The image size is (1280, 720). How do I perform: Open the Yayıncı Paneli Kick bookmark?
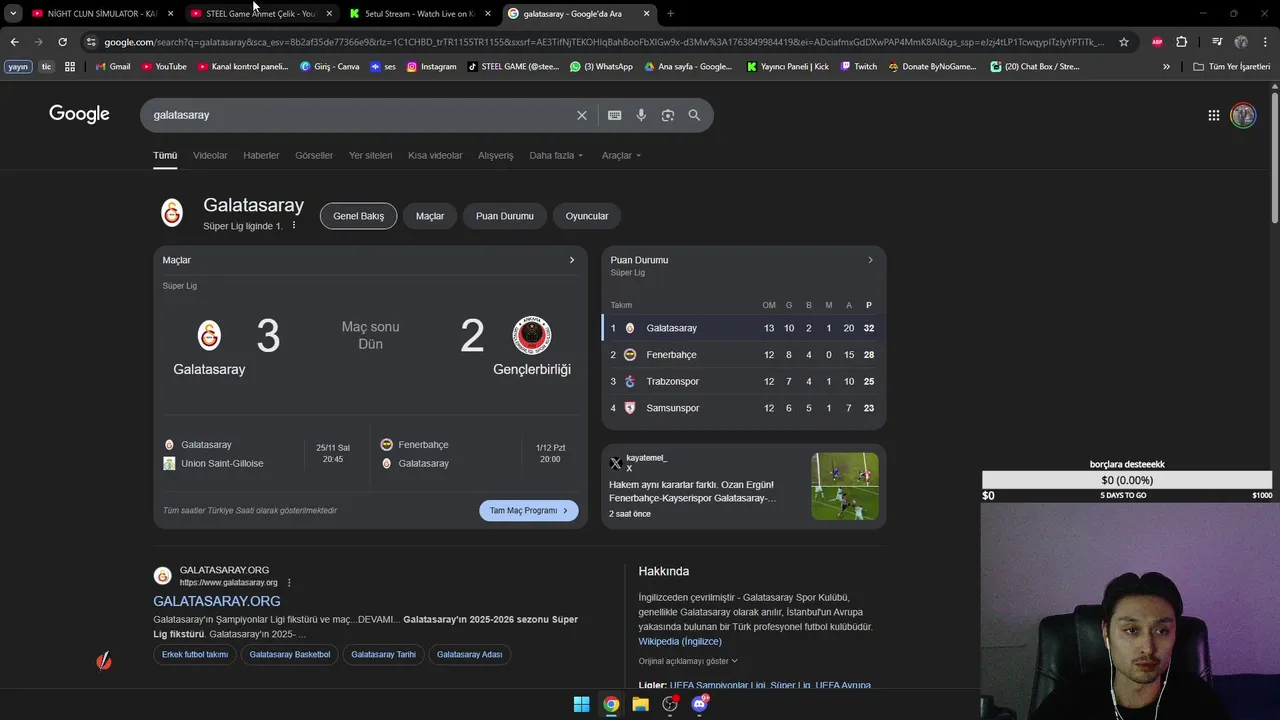point(787,67)
